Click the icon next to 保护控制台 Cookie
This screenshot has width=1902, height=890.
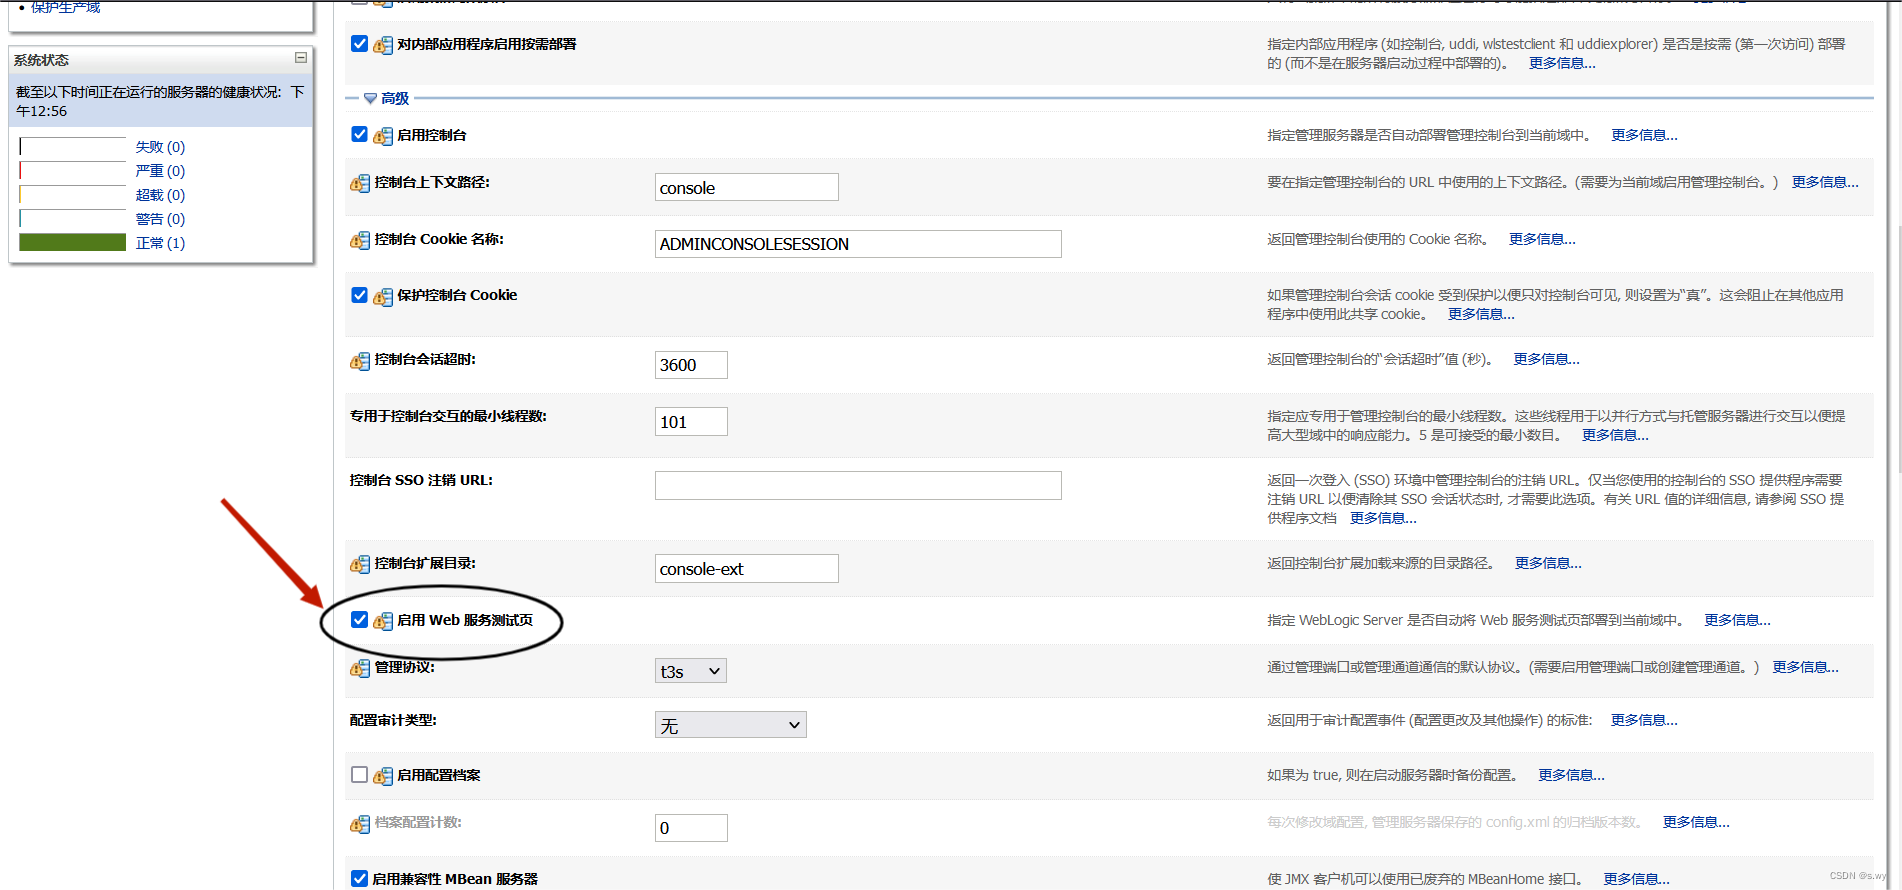click(383, 296)
